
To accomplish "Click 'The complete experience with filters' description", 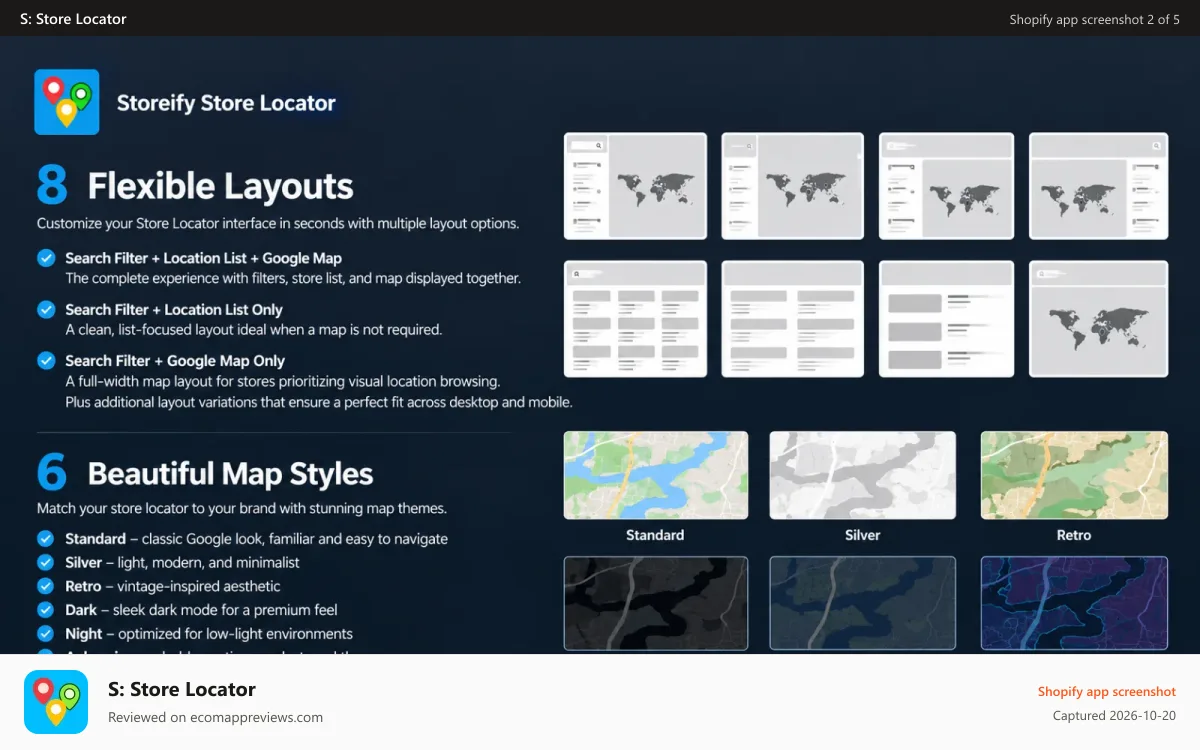I will [x=293, y=278].
